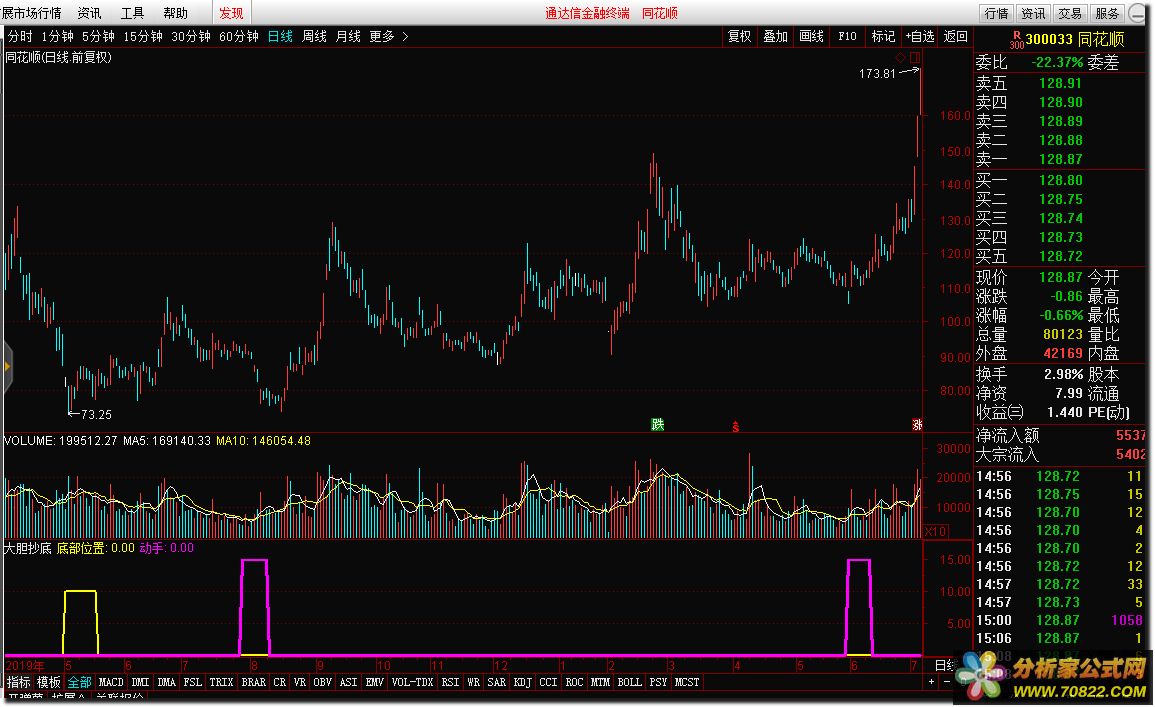Select the OBV indicator
This screenshot has width=1155, height=707.
tap(322, 683)
